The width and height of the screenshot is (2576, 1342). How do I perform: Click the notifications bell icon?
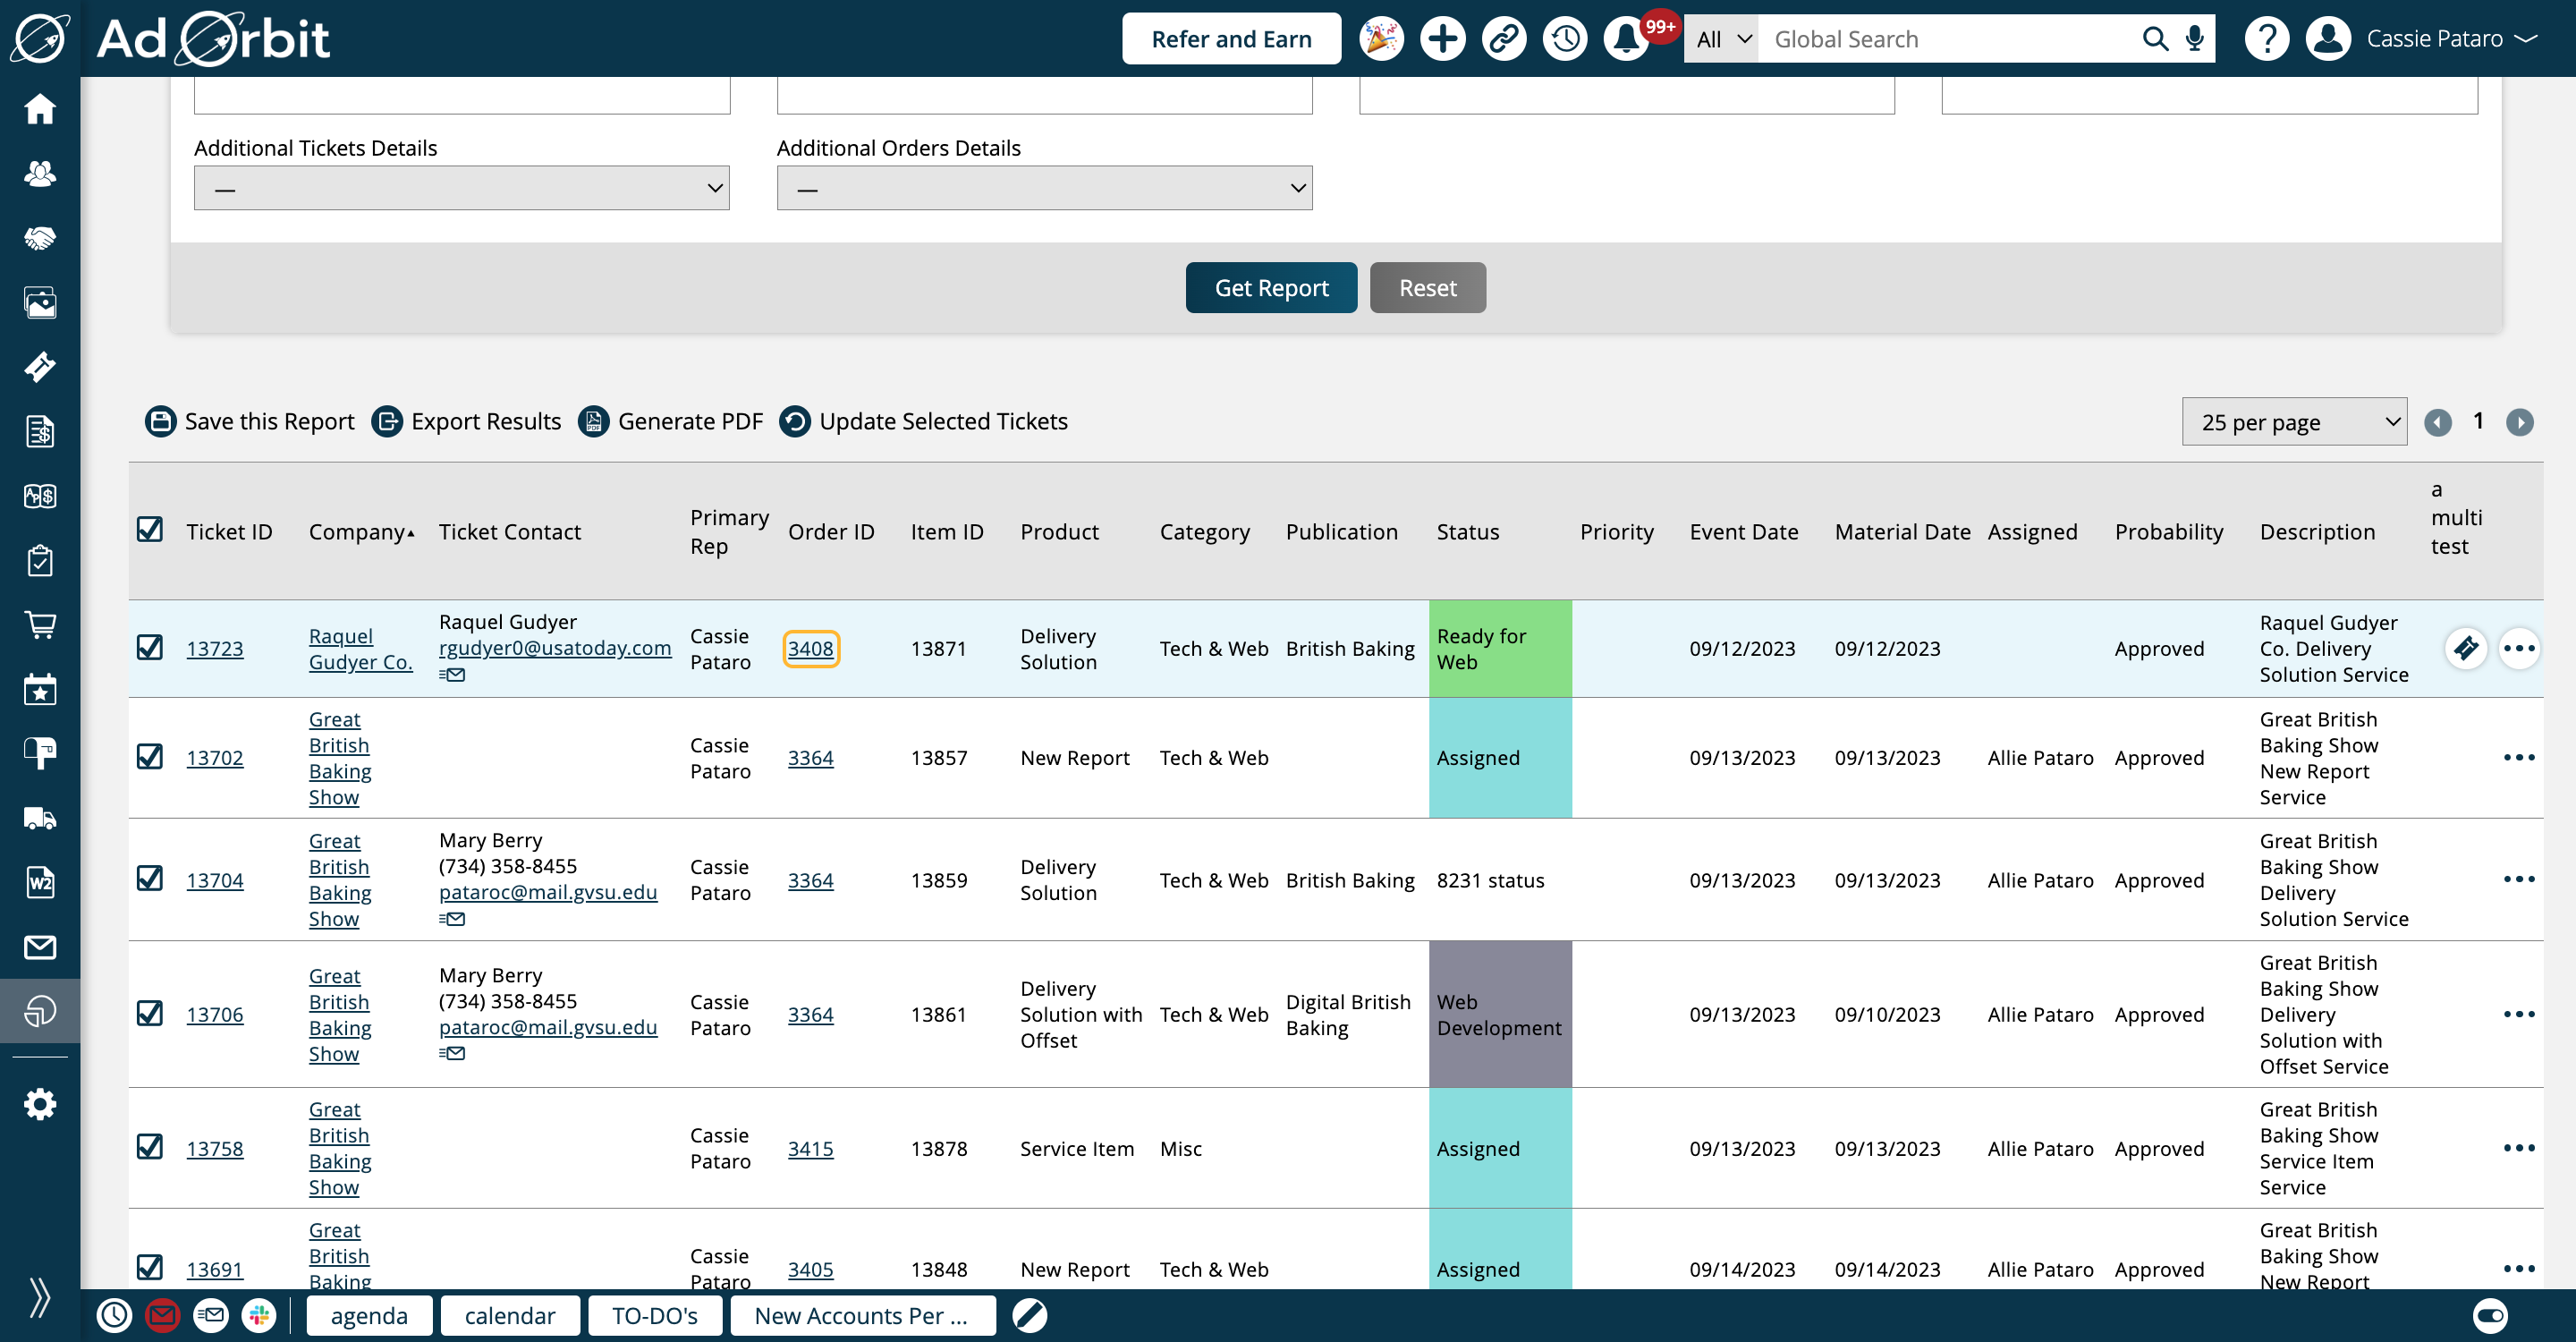tap(1626, 39)
